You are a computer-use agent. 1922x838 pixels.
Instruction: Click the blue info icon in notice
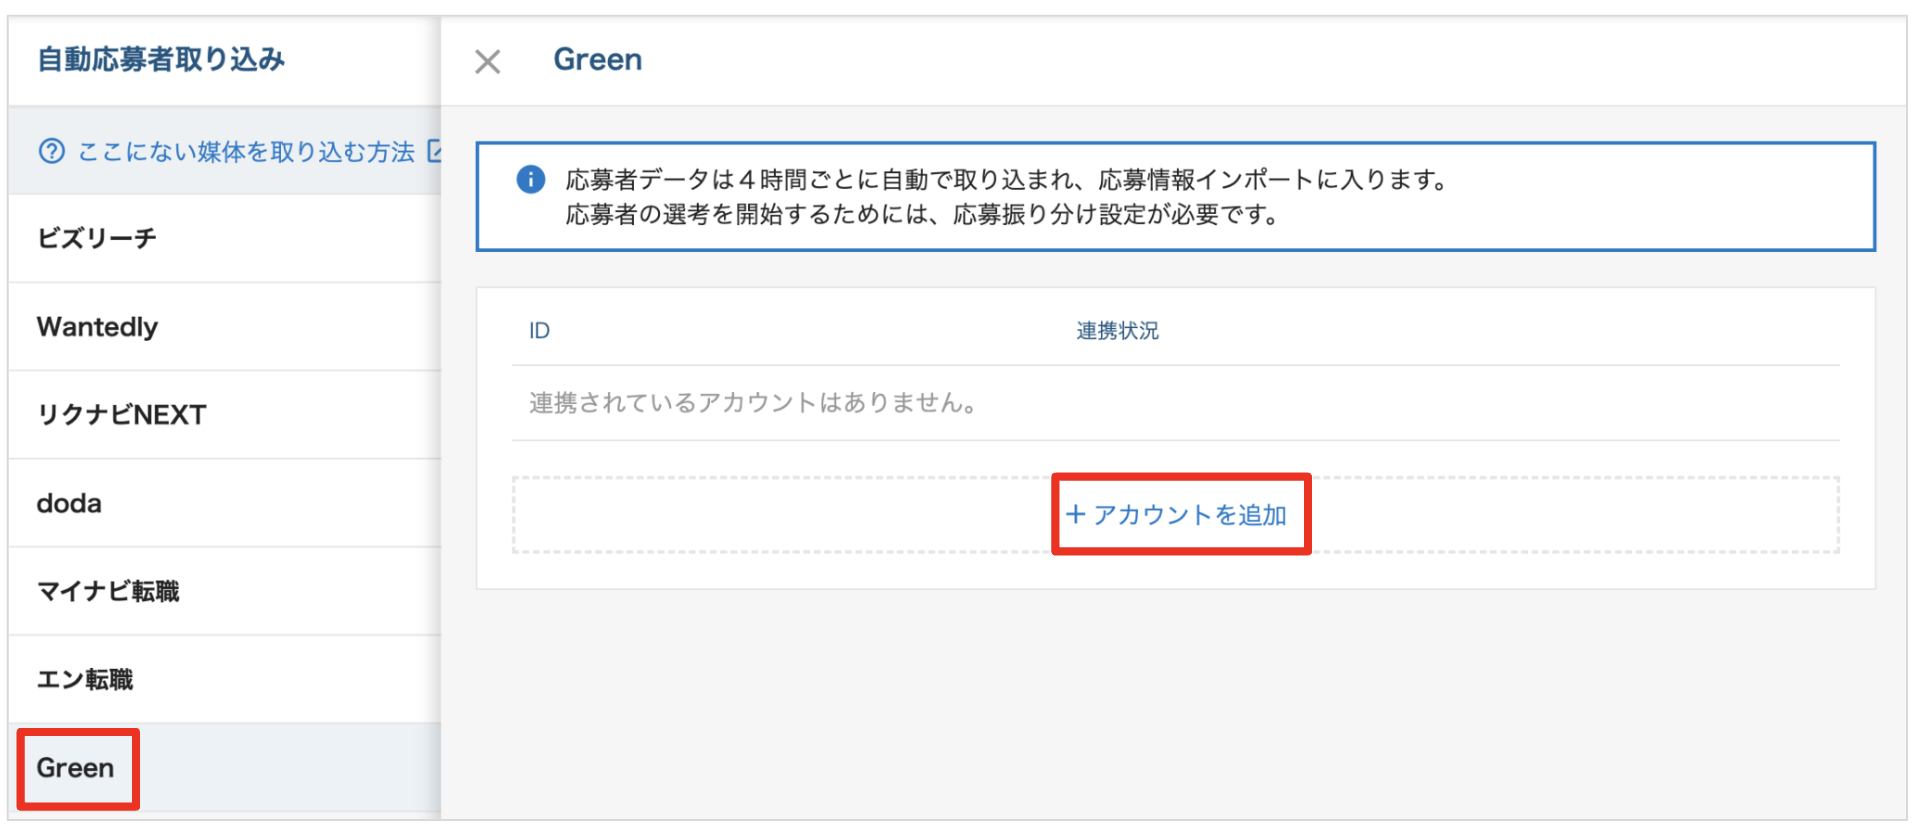point(530,180)
